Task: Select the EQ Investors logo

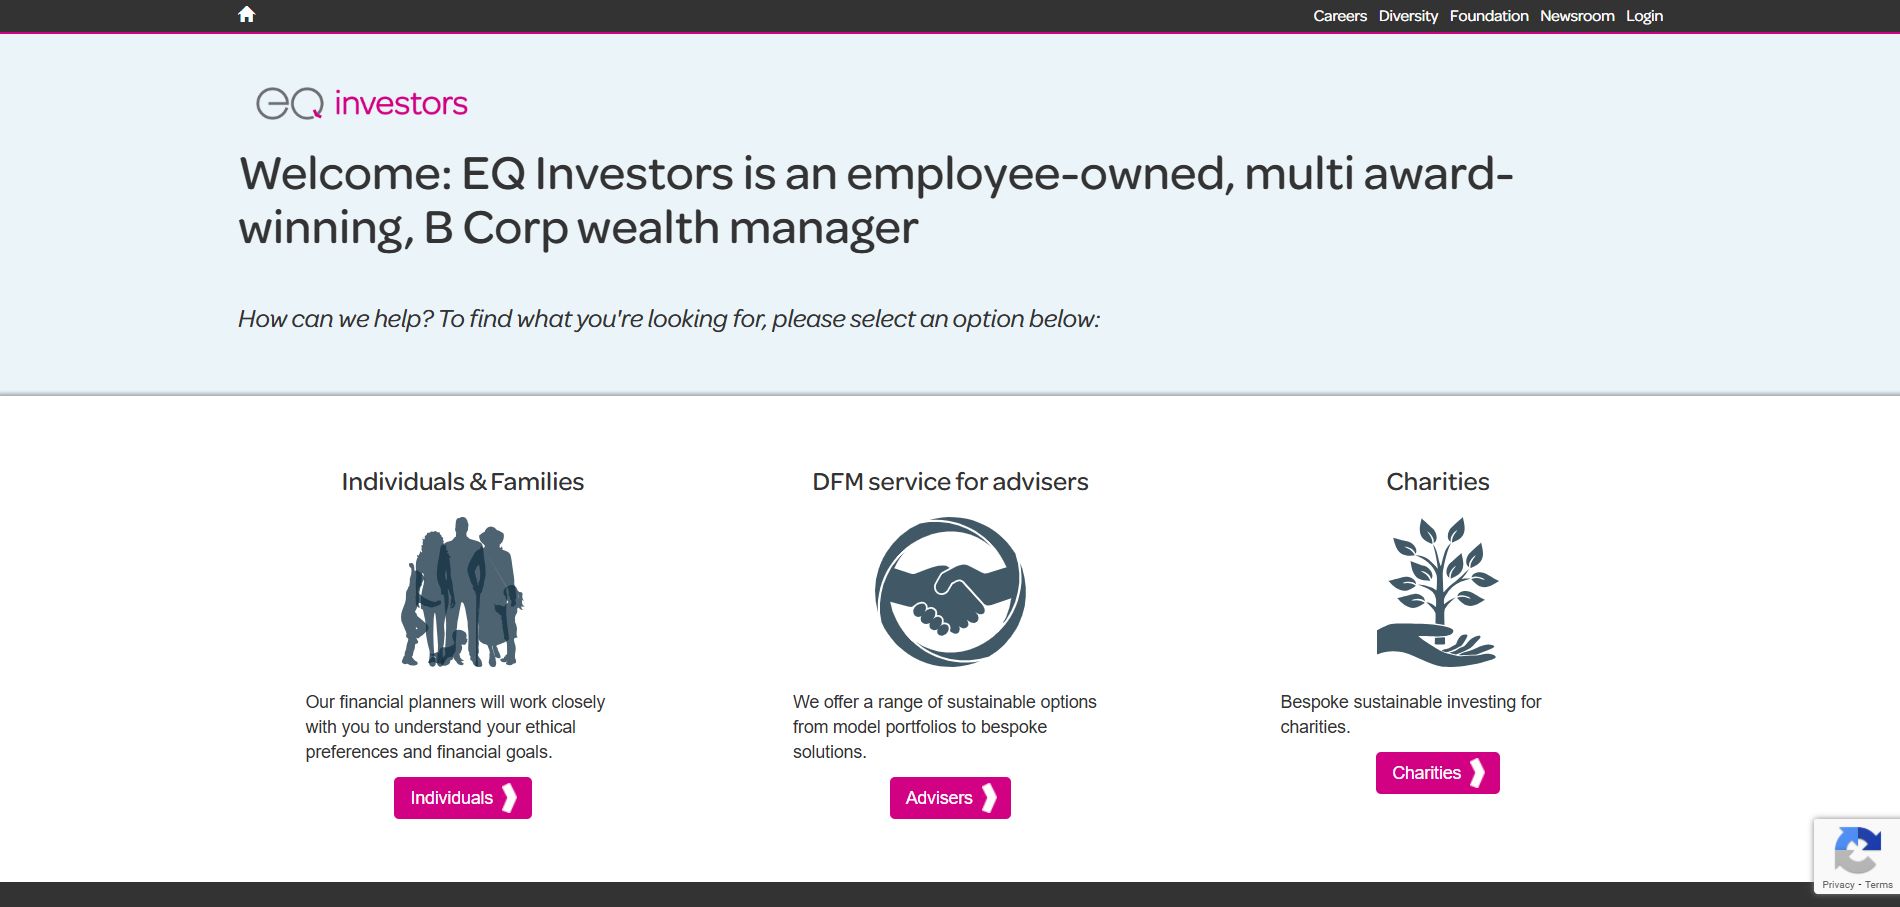Action: [x=360, y=103]
